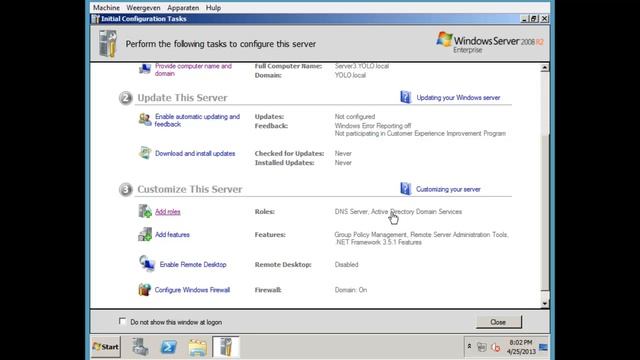This screenshot has height=360, width=640.
Task: Minimize the Initial Configuration Tasks window
Action: [x=525, y=19]
